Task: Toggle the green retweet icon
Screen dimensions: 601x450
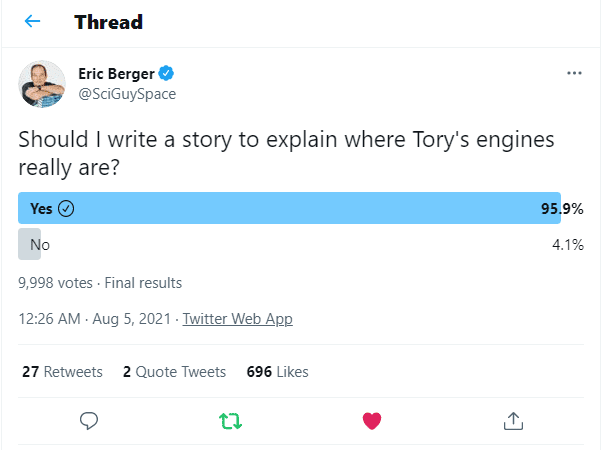Action: (230, 421)
